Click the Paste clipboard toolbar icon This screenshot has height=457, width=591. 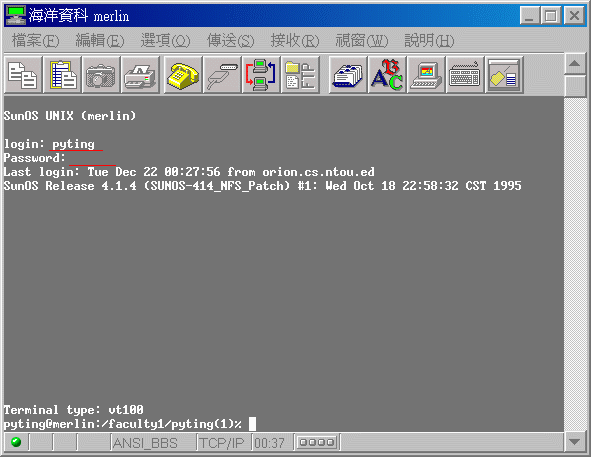click(62, 75)
